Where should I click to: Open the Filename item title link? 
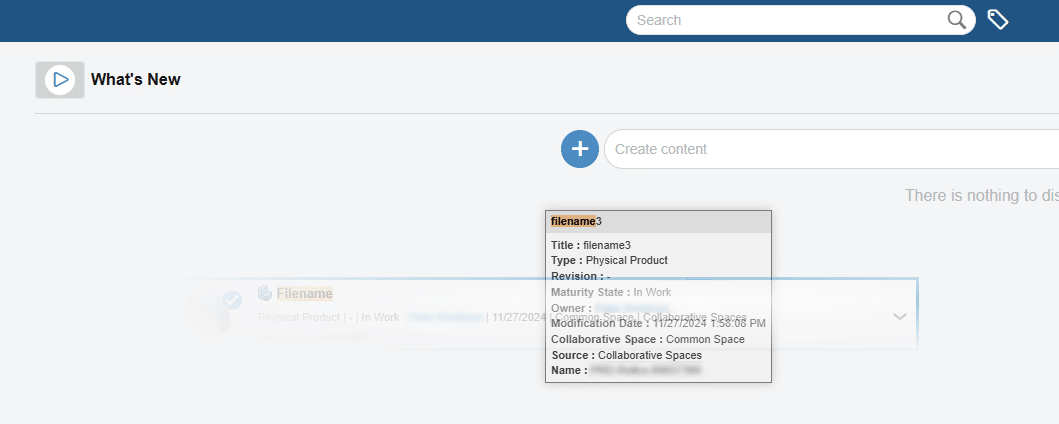304,294
